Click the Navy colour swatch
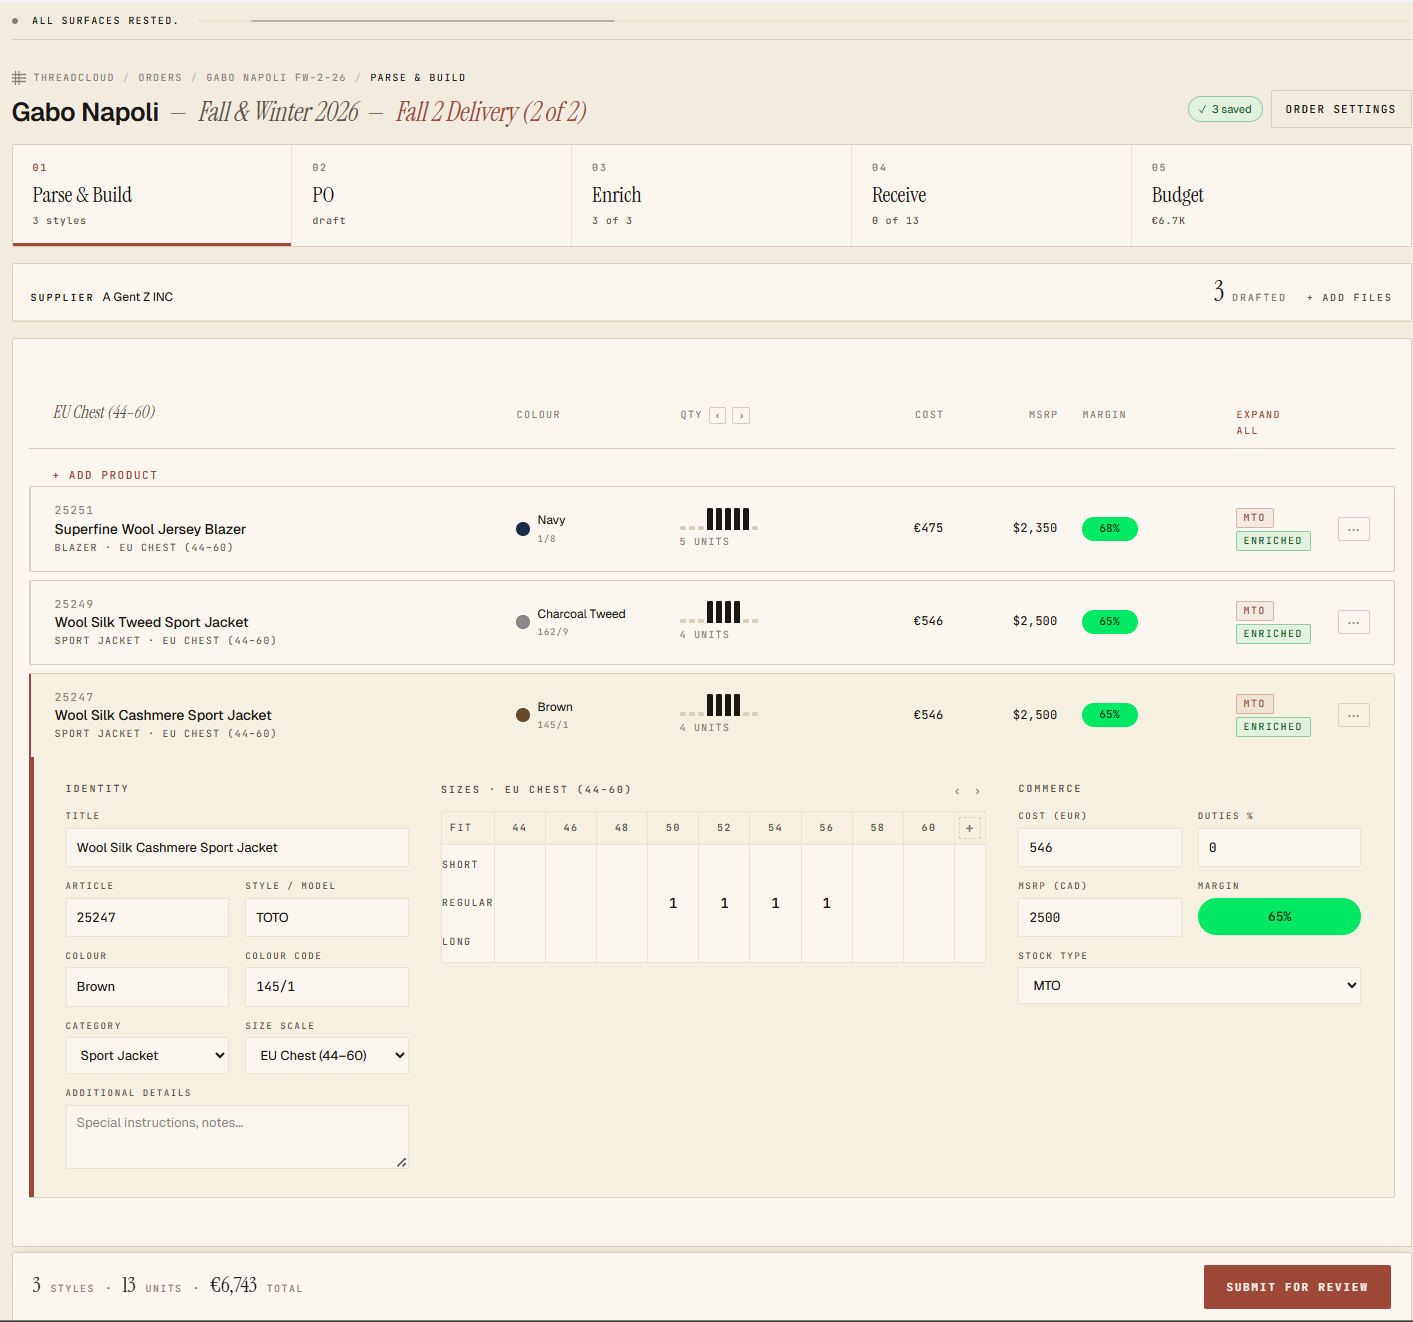 click(x=523, y=529)
